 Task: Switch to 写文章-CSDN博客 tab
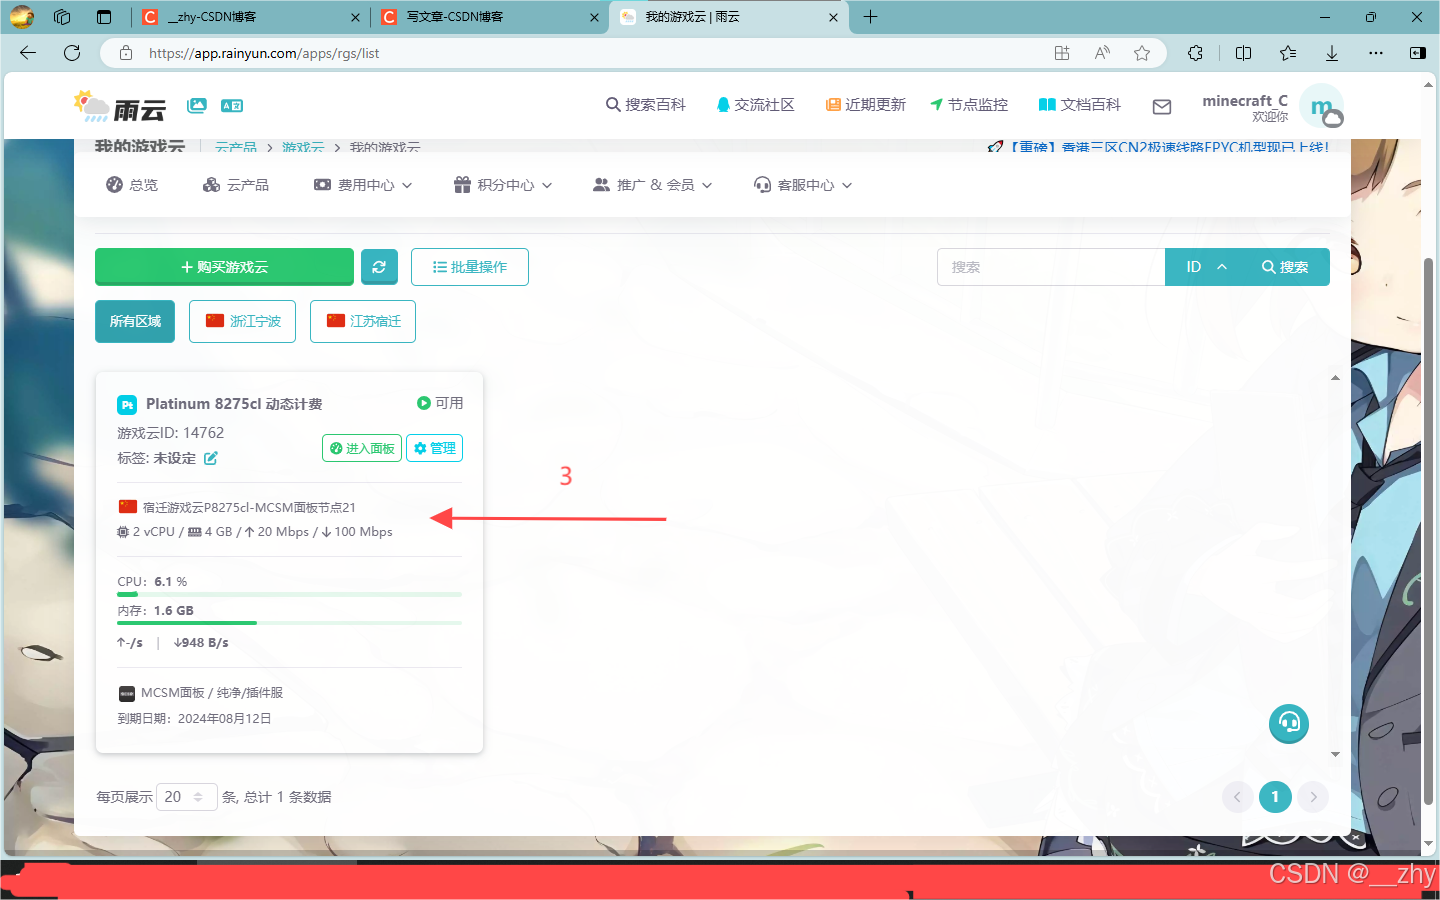(489, 17)
